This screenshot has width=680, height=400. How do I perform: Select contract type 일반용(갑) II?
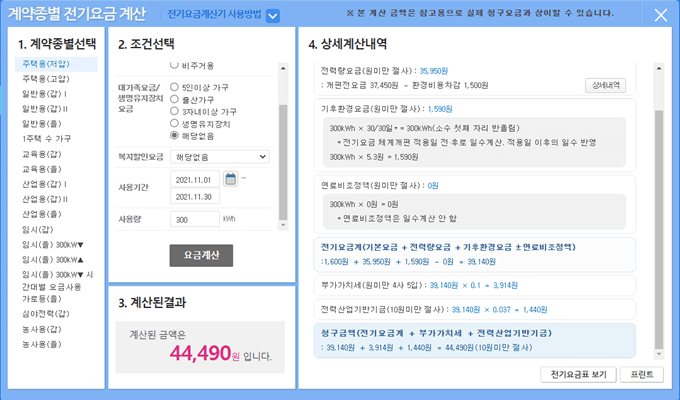45,109
